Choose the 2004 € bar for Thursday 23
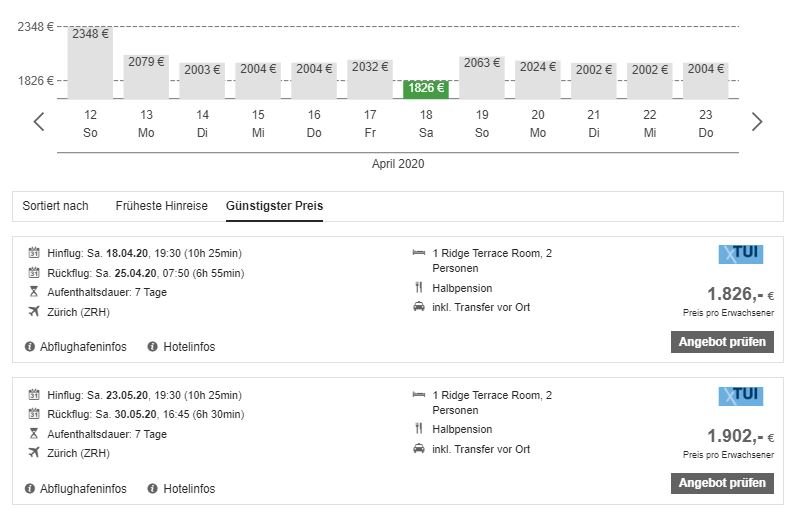The width and height of the screenshot is (798, 512). point(706,80)
